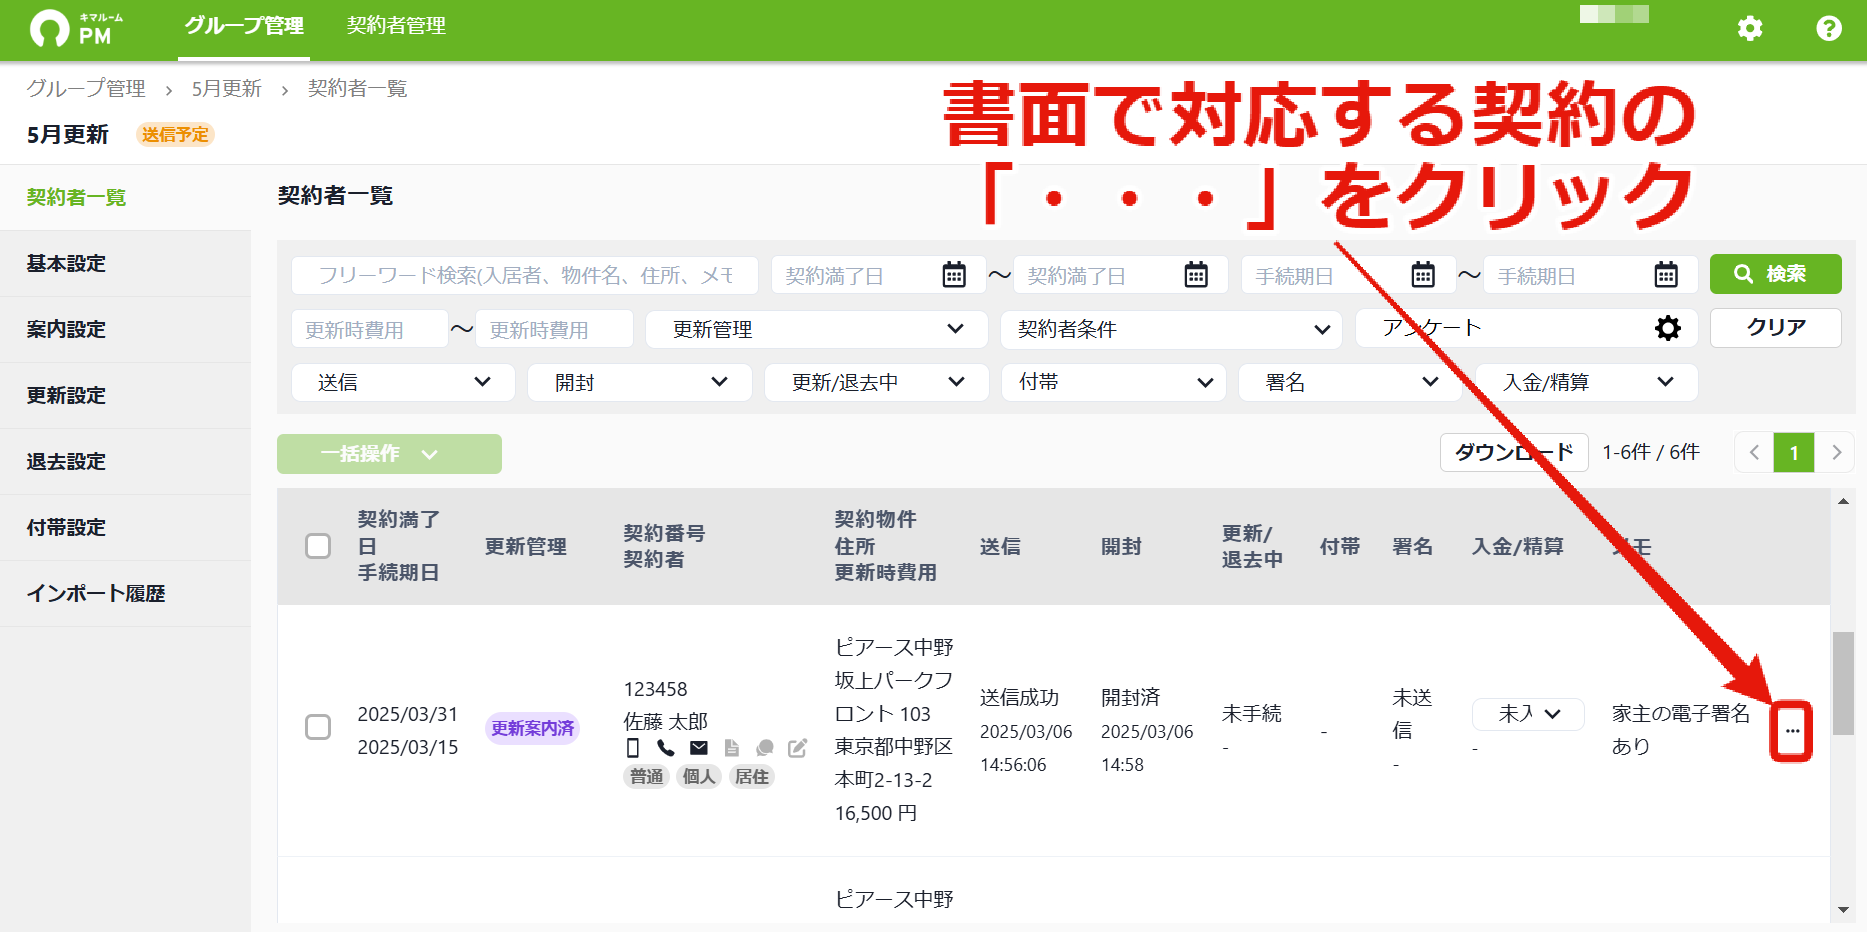Image resolution: width=1867 pixels, height=932 pixels.
Task: Follow グループ管理 breadcrumb link
Action: coord(86,89)
